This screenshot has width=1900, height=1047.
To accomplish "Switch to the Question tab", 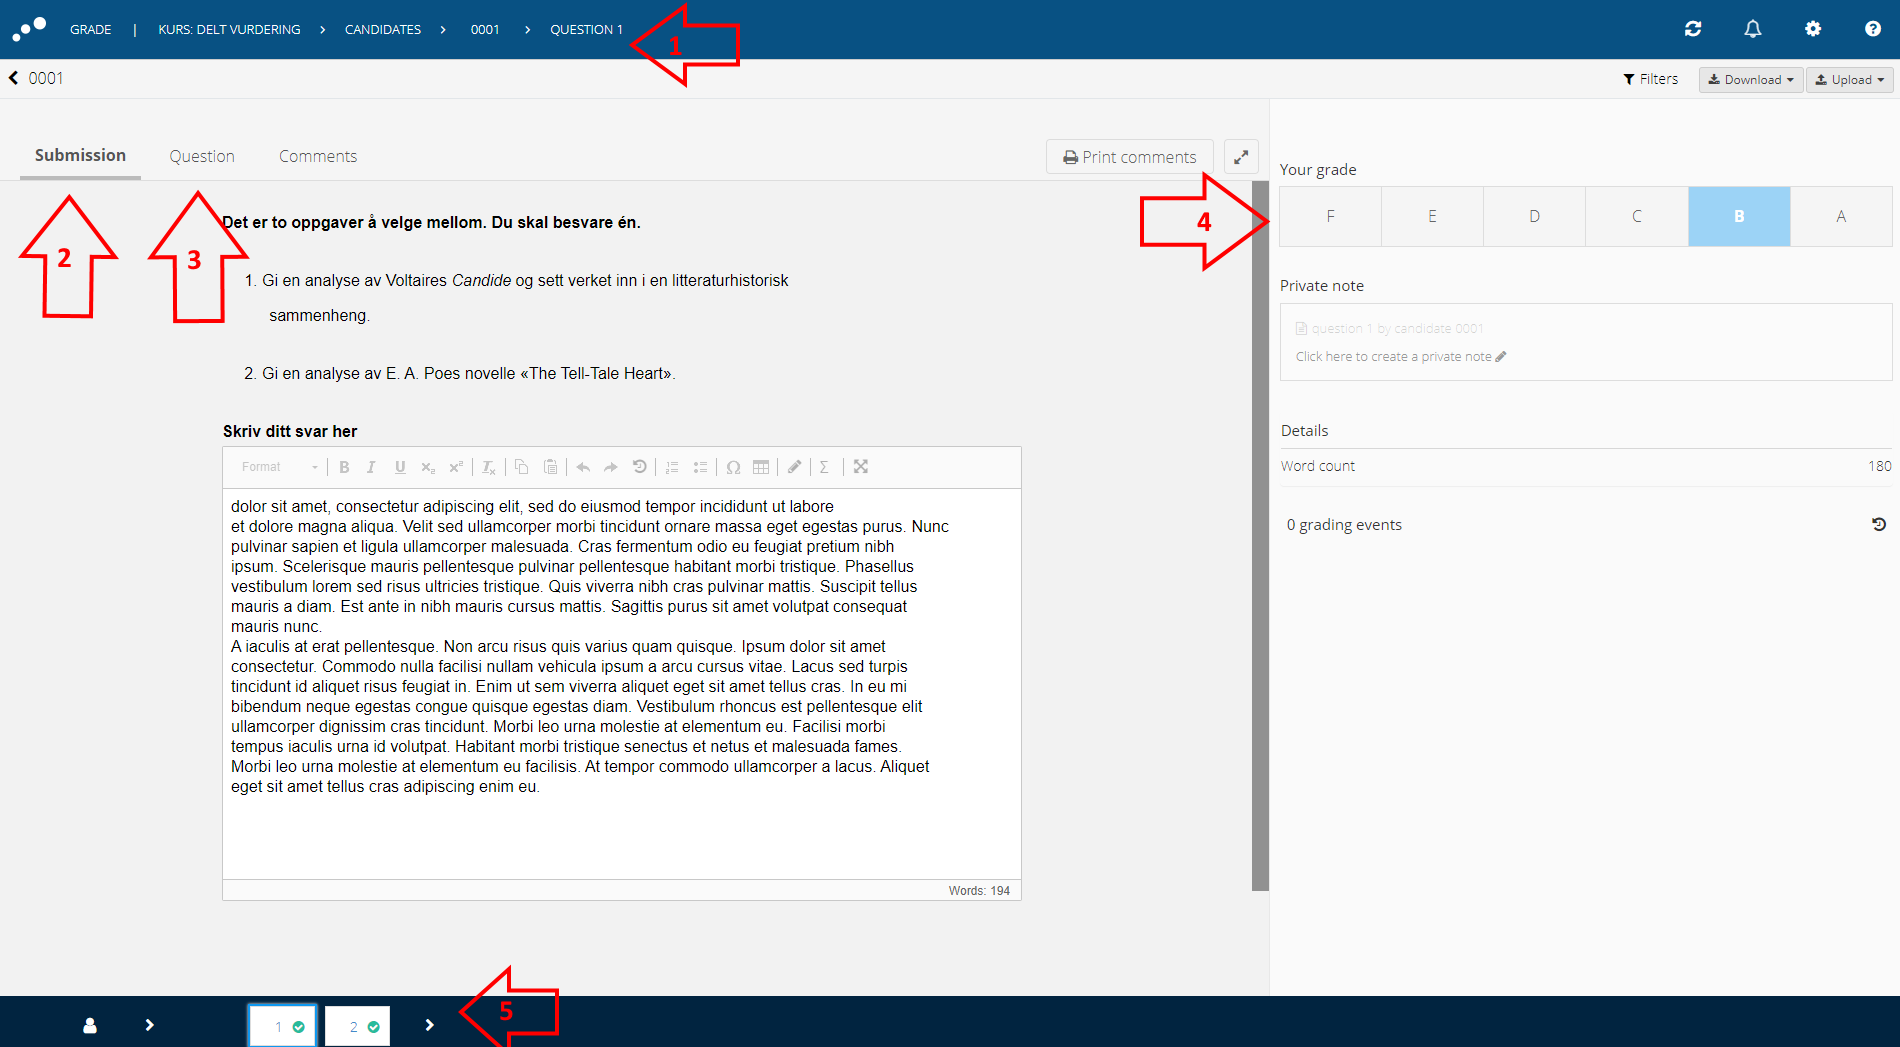I will tap(202, 156).
